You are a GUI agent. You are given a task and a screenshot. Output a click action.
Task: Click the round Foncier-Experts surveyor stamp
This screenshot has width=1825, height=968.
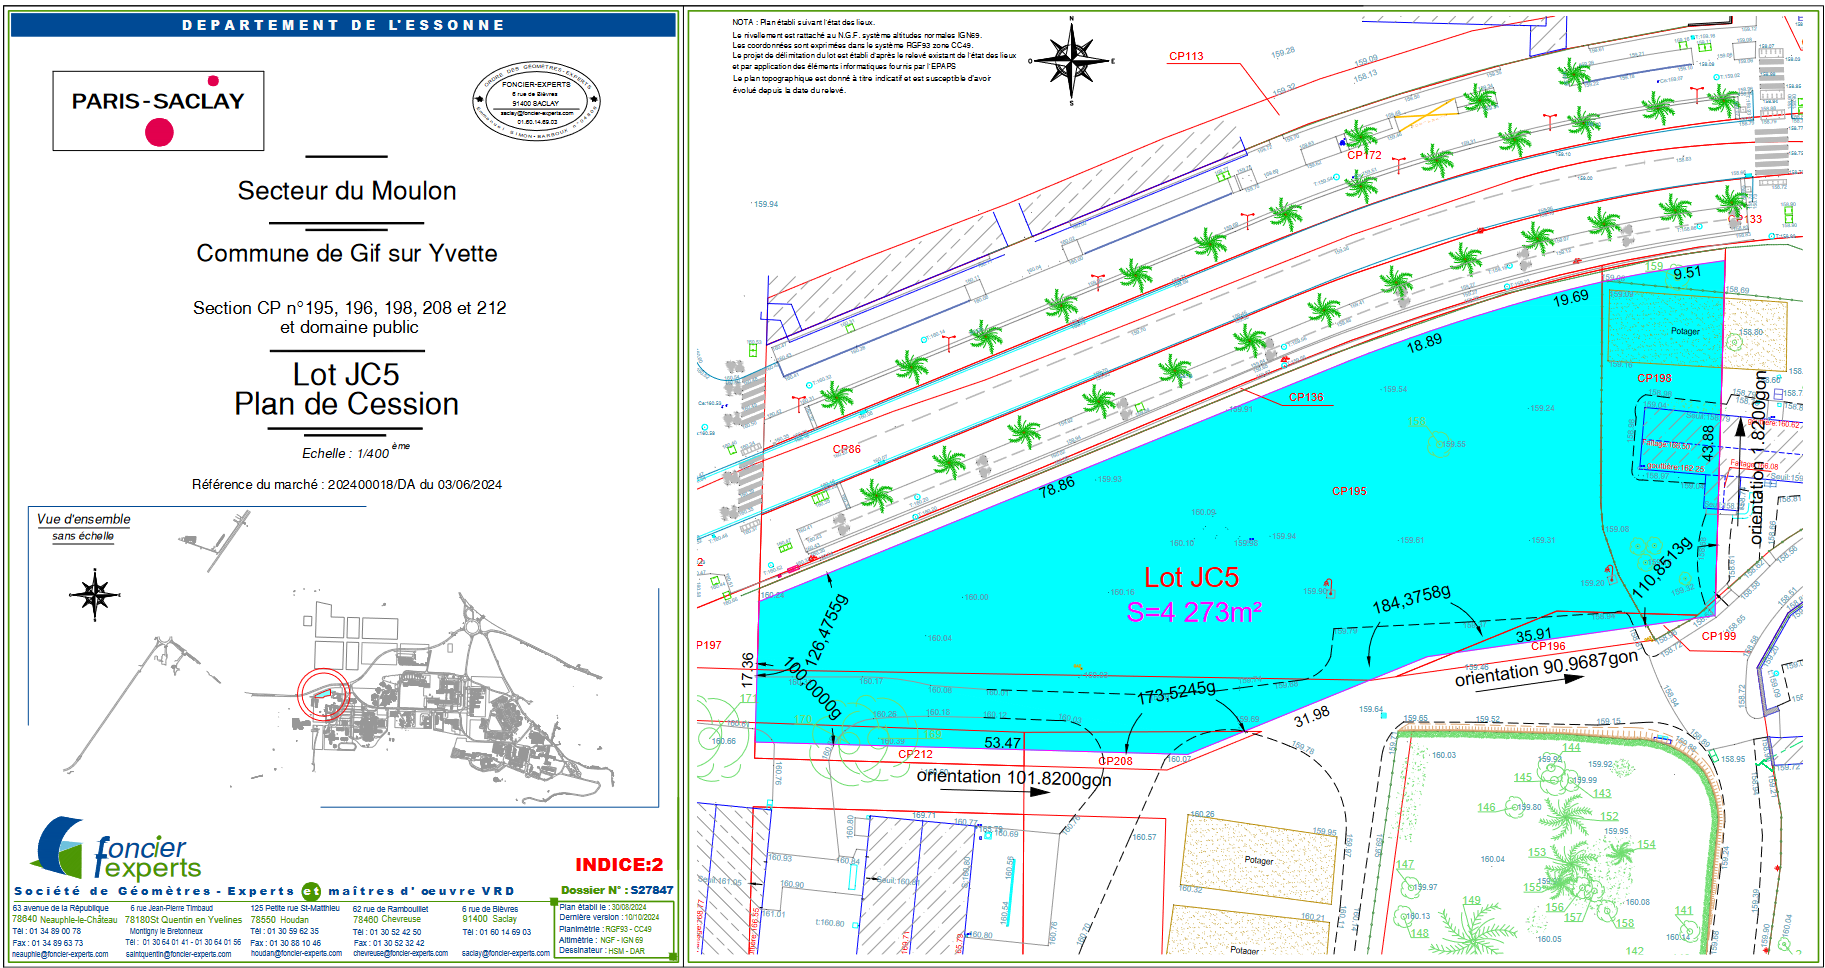point(536,103)
